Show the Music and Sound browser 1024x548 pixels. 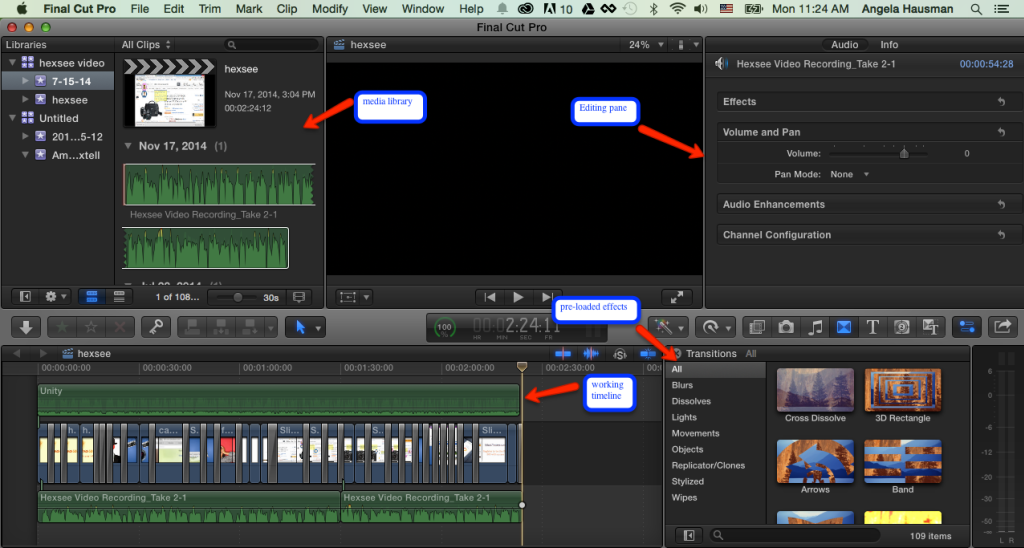(x=815, y=327)
